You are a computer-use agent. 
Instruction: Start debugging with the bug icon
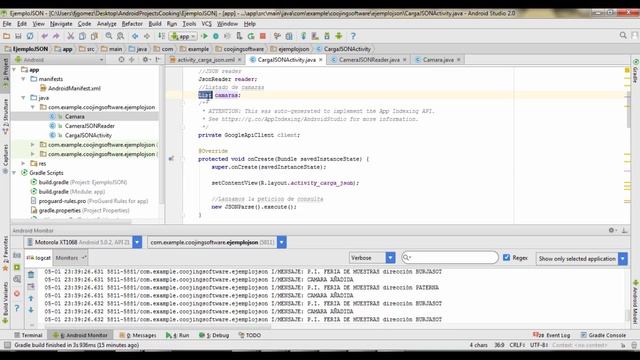[x=216, y=36]
